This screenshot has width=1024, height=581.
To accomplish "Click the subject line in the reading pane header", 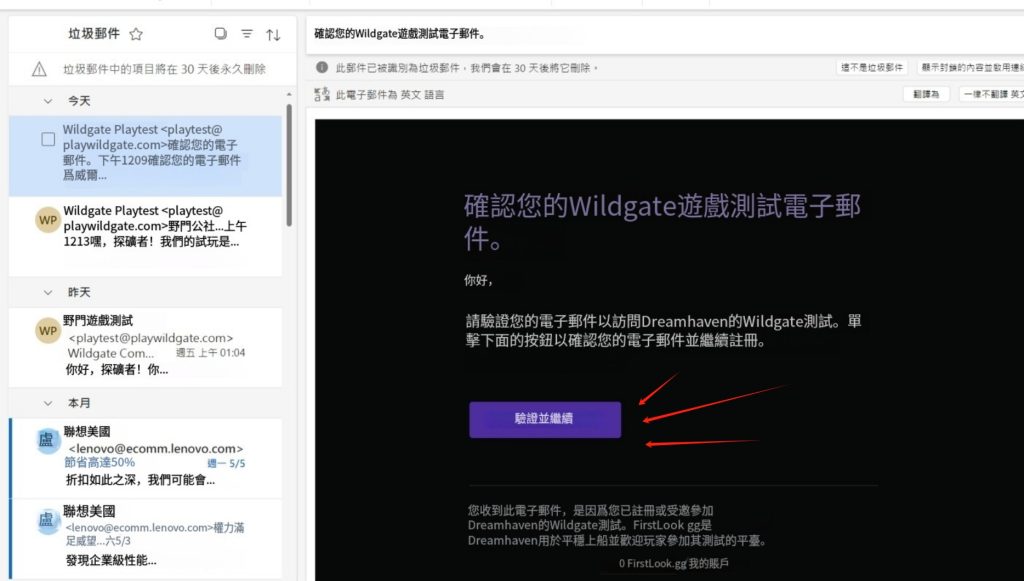I will coord(400,34).
